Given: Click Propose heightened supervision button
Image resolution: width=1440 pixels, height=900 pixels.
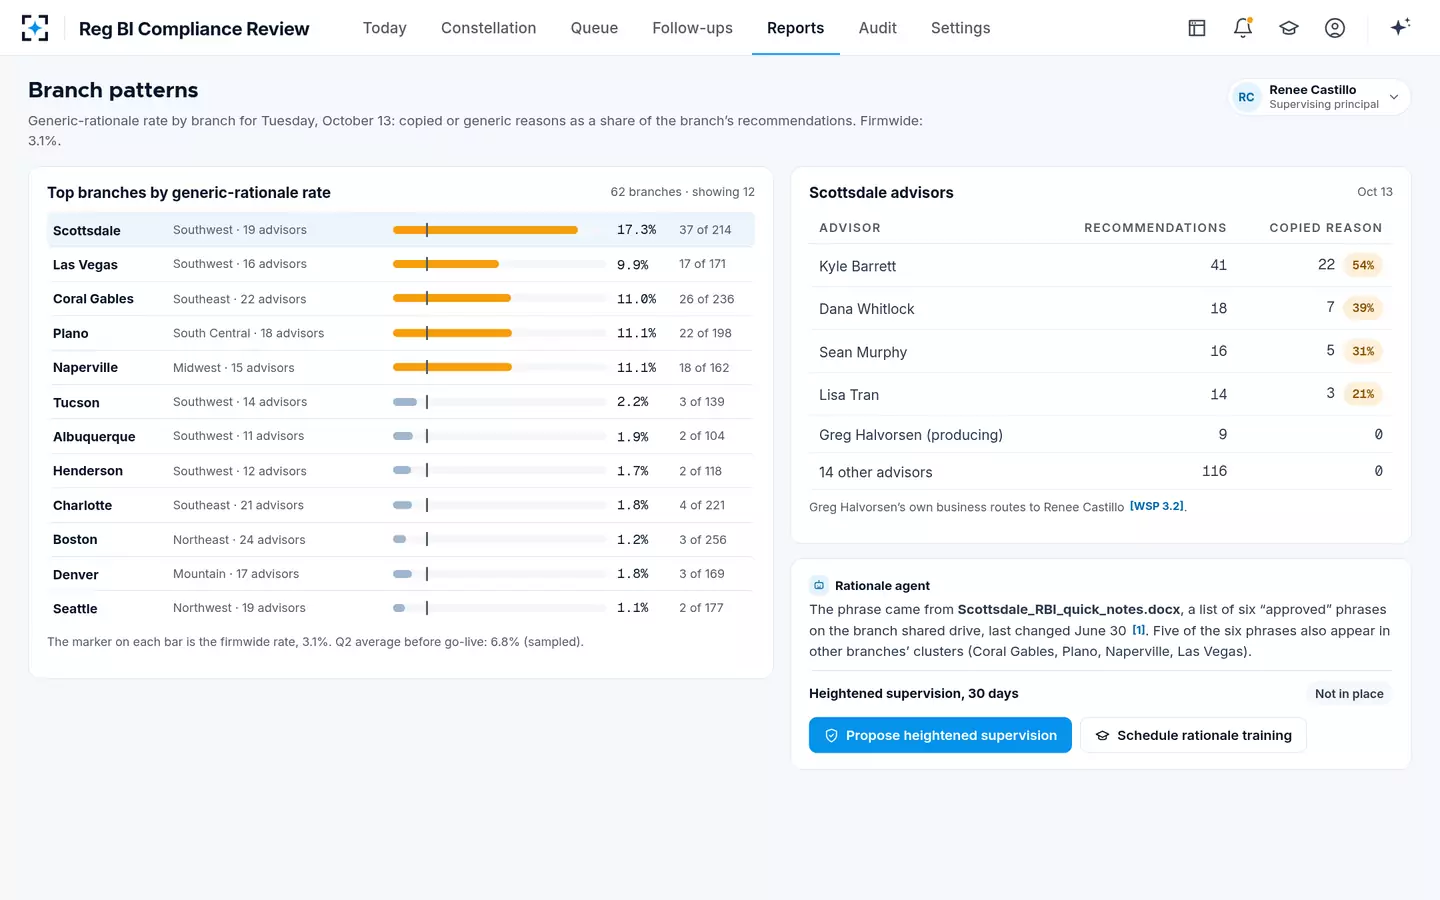Looking at the screenshot, I should 940,735.
